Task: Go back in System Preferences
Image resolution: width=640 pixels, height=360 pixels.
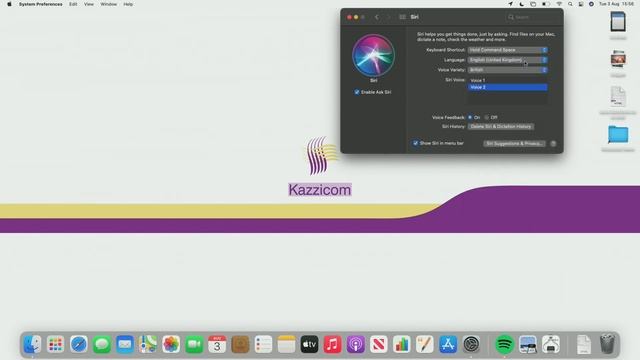Action: point(377,17)
